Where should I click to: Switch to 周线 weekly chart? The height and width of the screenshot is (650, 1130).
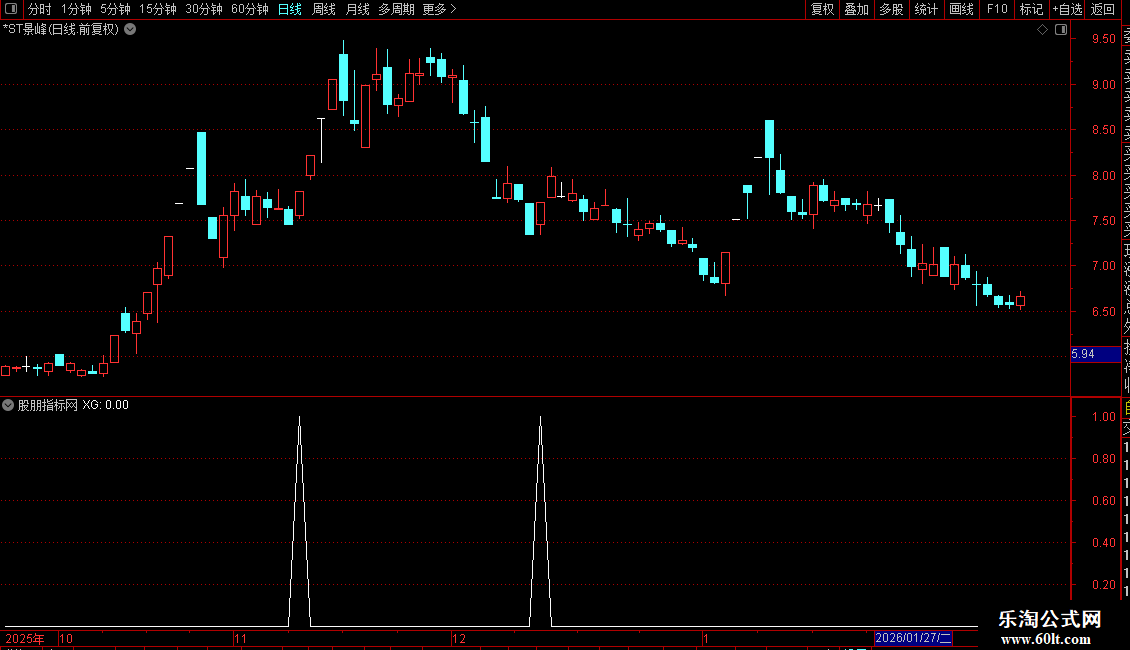[x=324, y=9]
